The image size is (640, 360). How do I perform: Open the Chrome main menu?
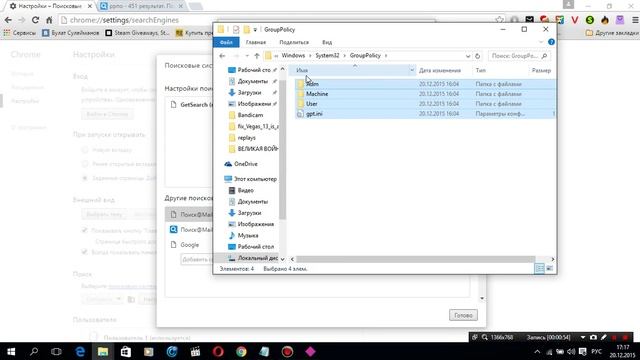[635, 20]
